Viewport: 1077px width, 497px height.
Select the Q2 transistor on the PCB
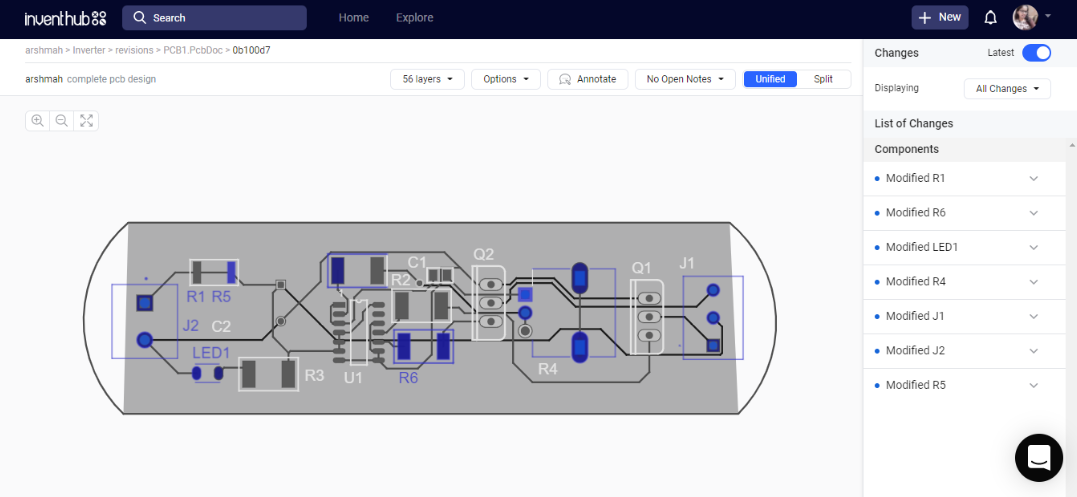pos(490,303)
